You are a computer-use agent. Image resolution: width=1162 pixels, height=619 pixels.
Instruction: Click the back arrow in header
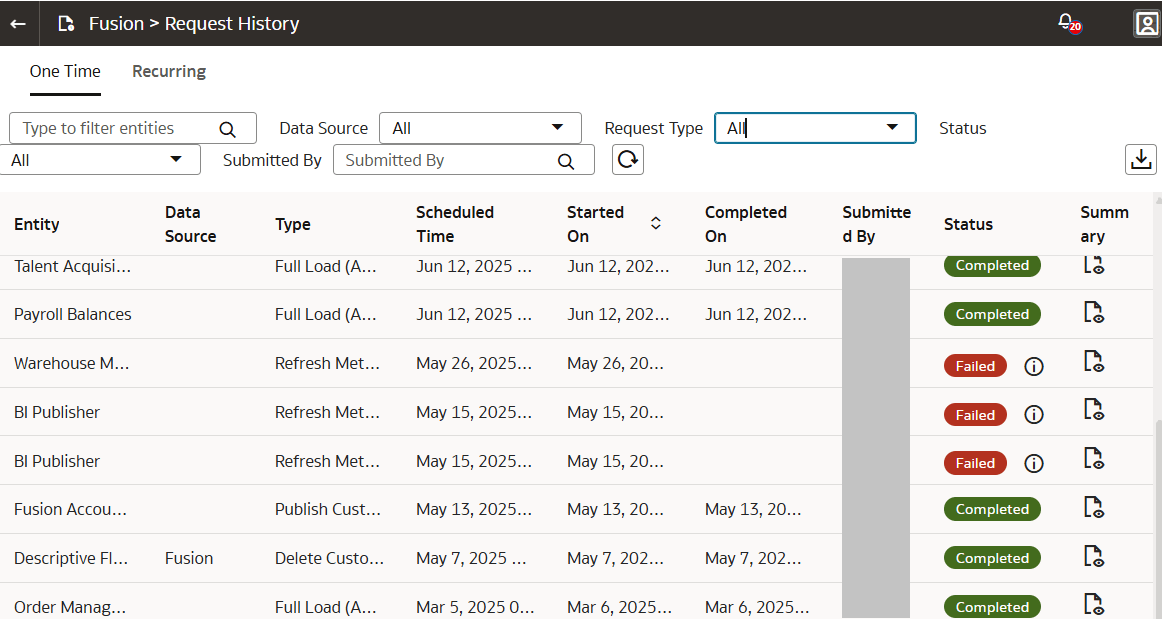click(18, 23)
